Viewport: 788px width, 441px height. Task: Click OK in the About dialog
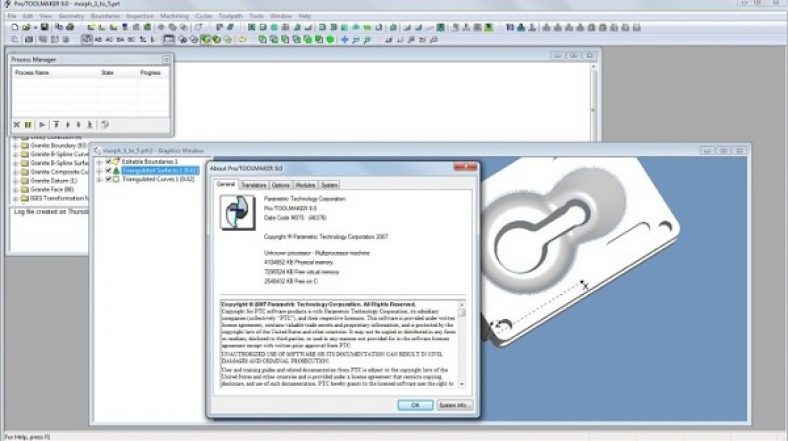pyautogui.click(x=415, y=405)
